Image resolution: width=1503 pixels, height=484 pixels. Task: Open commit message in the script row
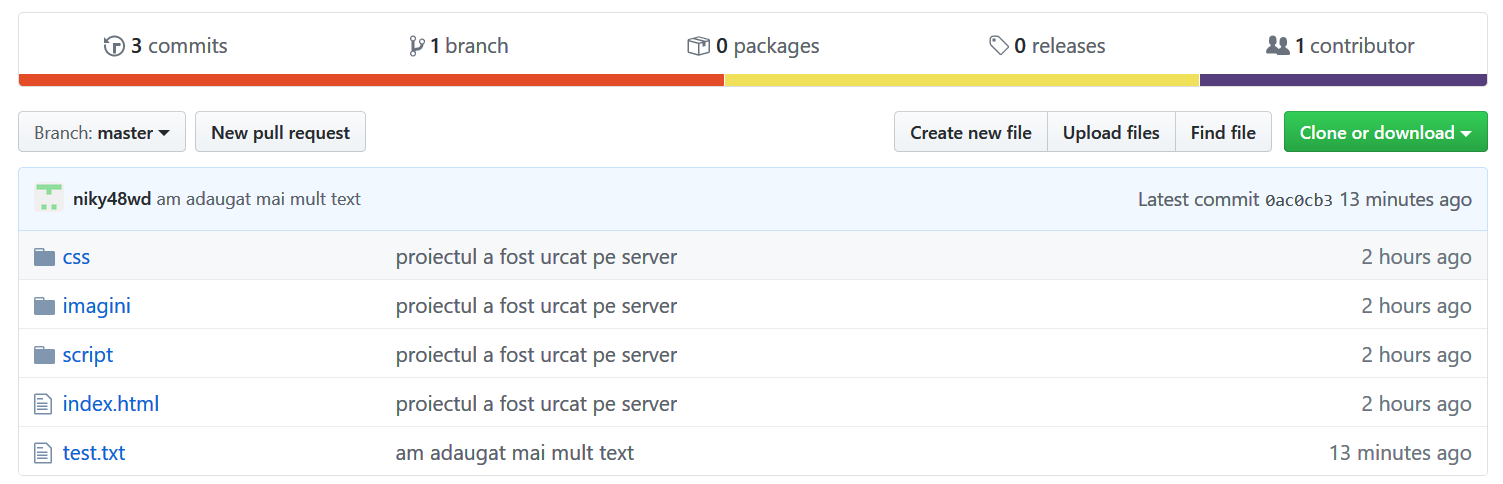536,355
